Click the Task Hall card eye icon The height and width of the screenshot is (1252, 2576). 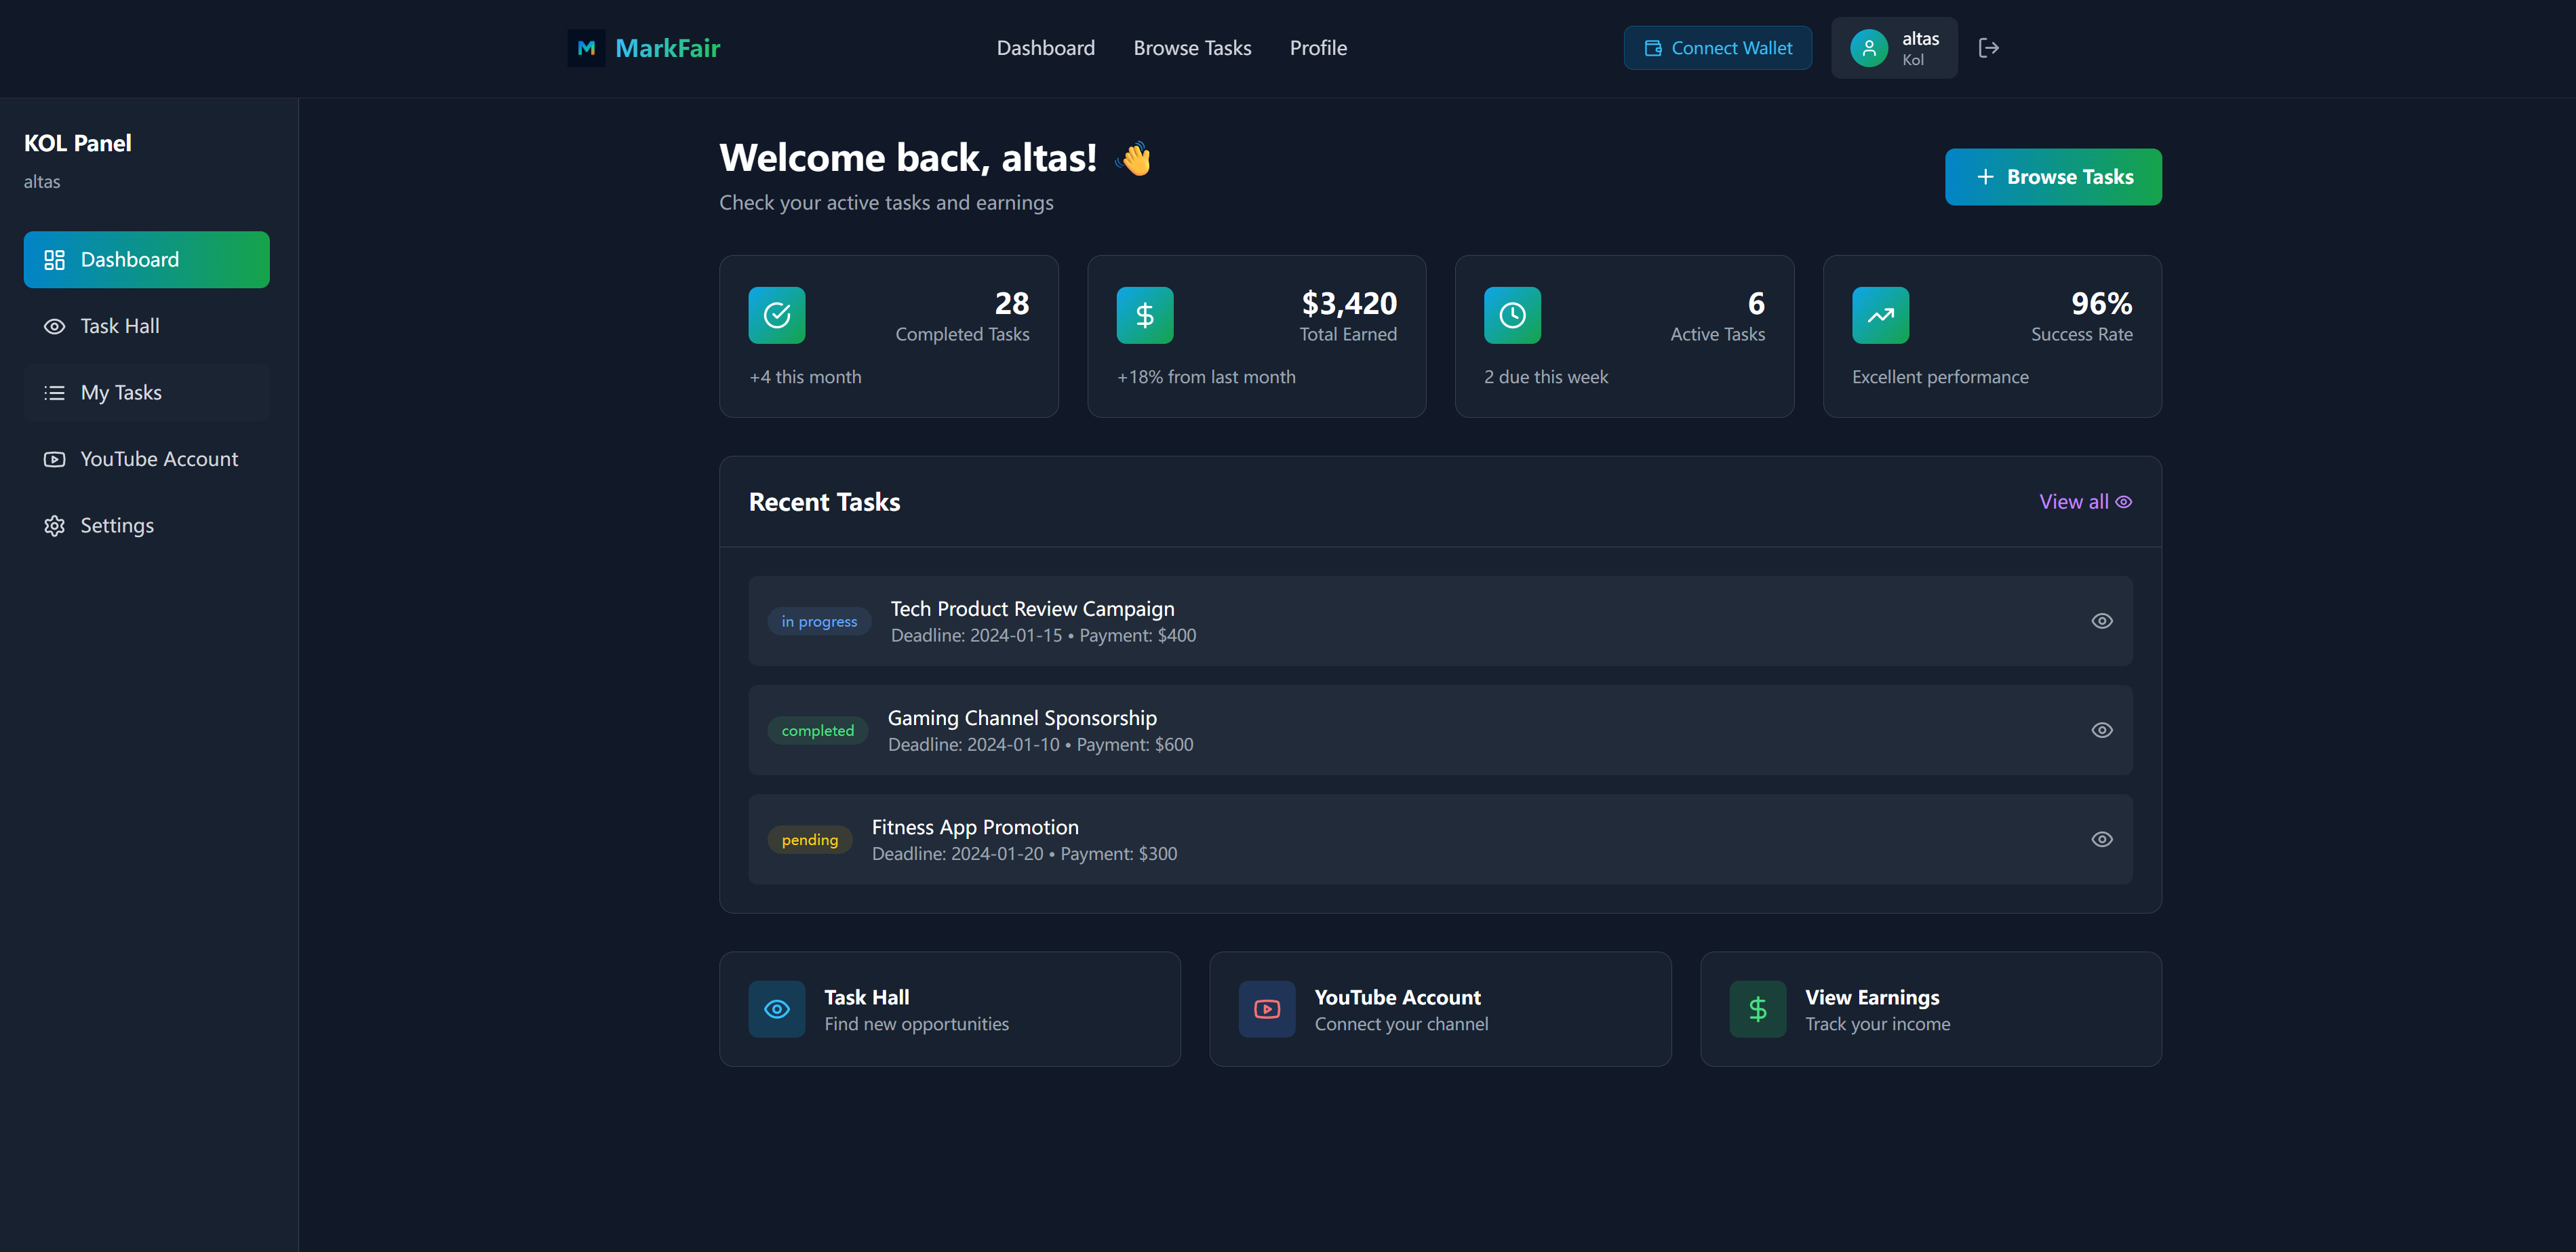click(x=776, y=1009)
